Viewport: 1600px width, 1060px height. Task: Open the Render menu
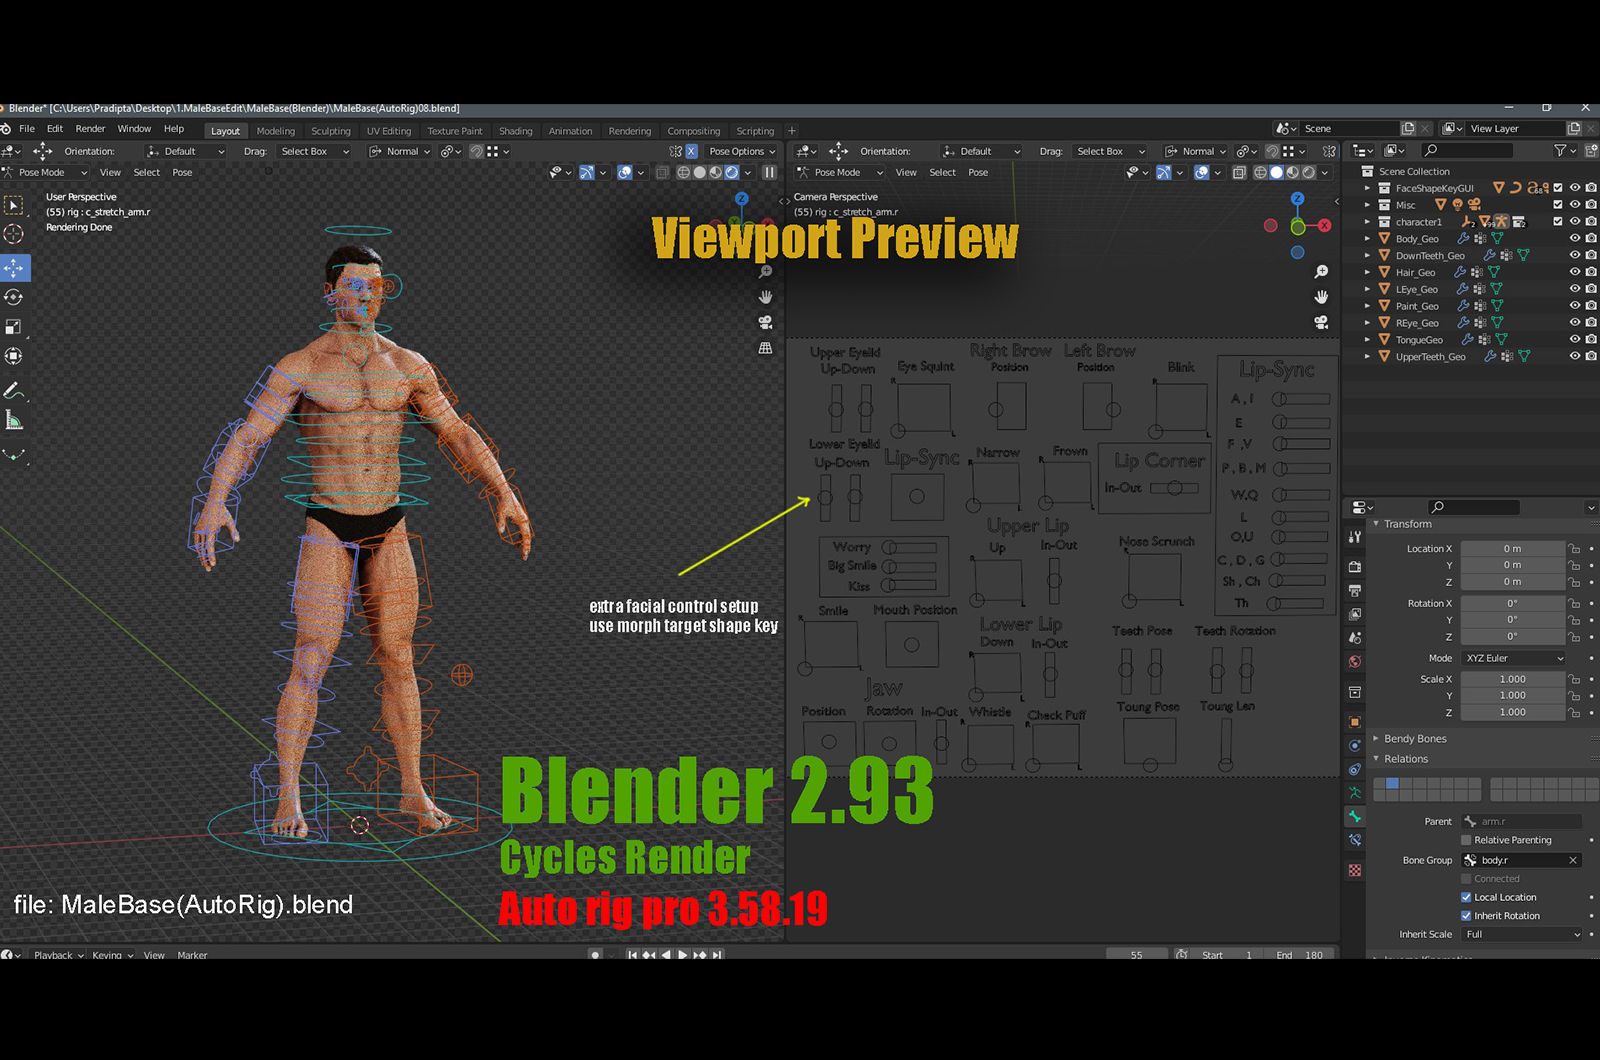click(90, 129)
